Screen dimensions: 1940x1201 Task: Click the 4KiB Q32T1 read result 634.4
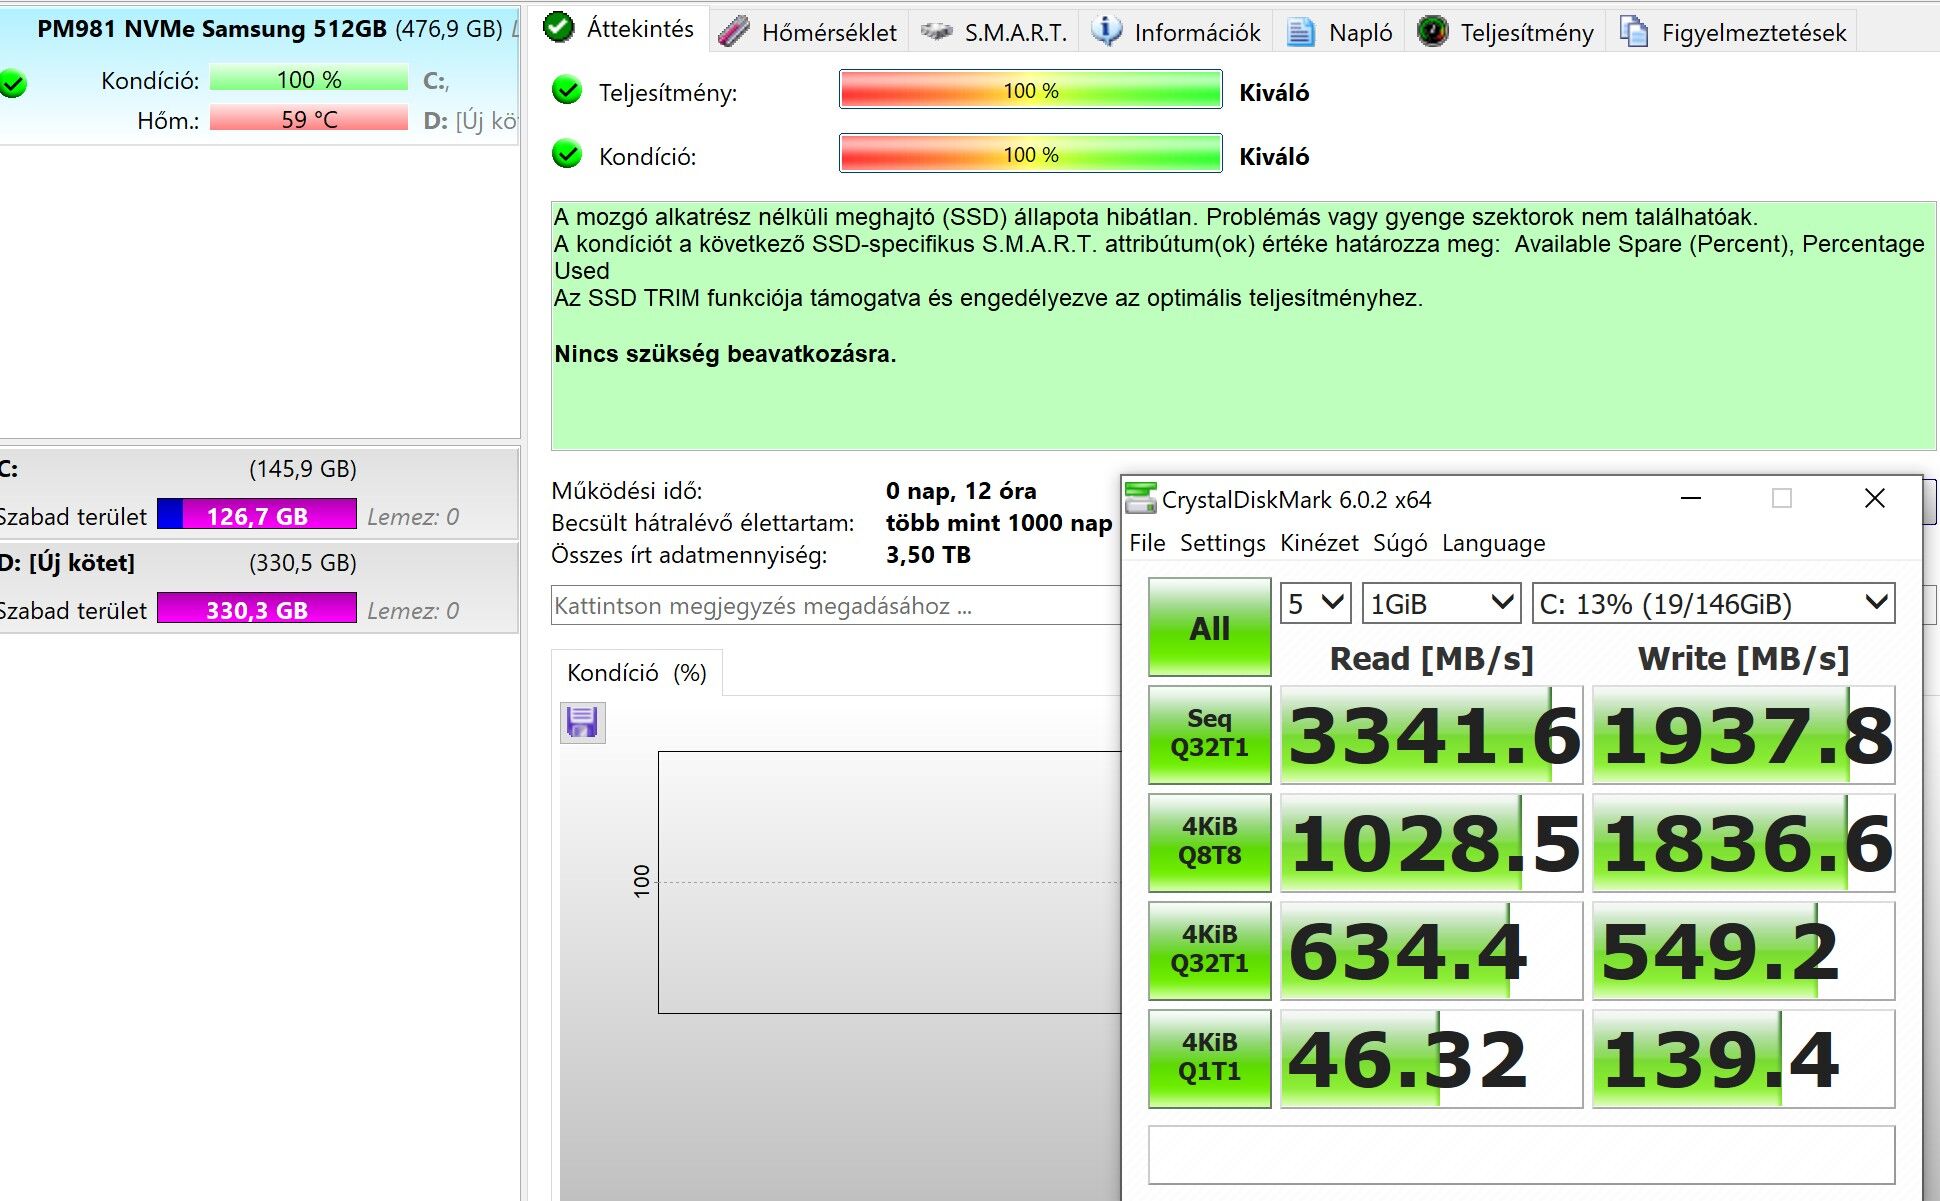[x=1431, y=950]
